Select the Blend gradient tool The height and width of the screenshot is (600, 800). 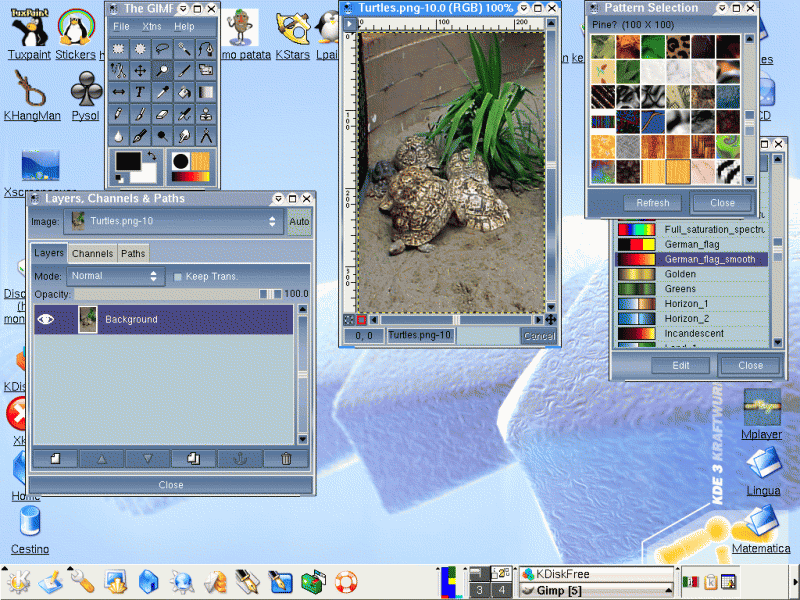tap(206, 93)
